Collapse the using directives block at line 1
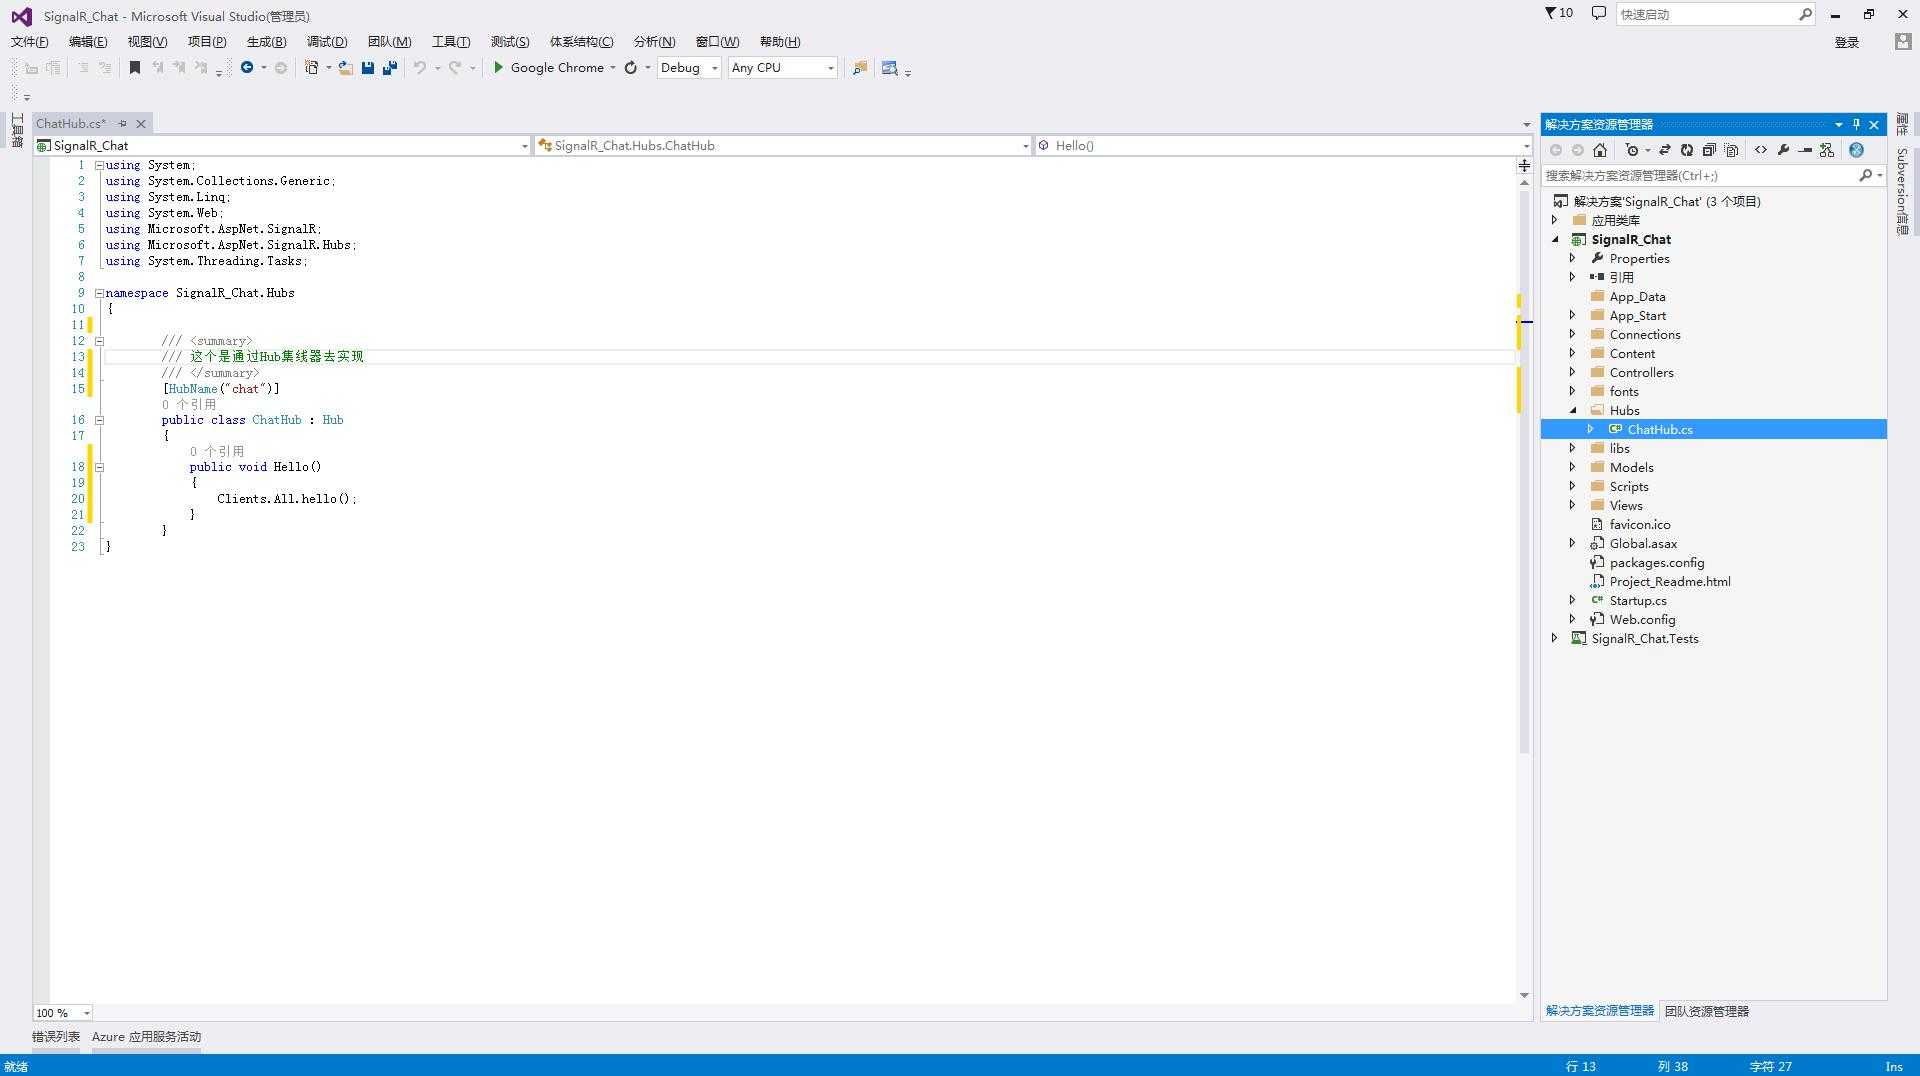1920x1076 pixels. tap(99, 165)
